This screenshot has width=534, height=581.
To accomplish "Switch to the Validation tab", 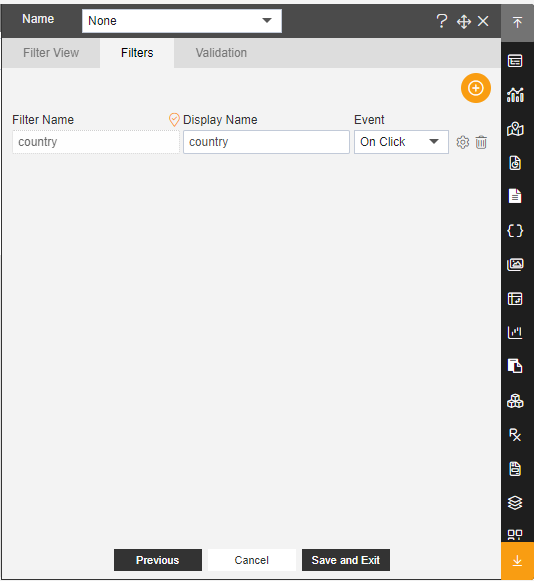I will point(221,53).
